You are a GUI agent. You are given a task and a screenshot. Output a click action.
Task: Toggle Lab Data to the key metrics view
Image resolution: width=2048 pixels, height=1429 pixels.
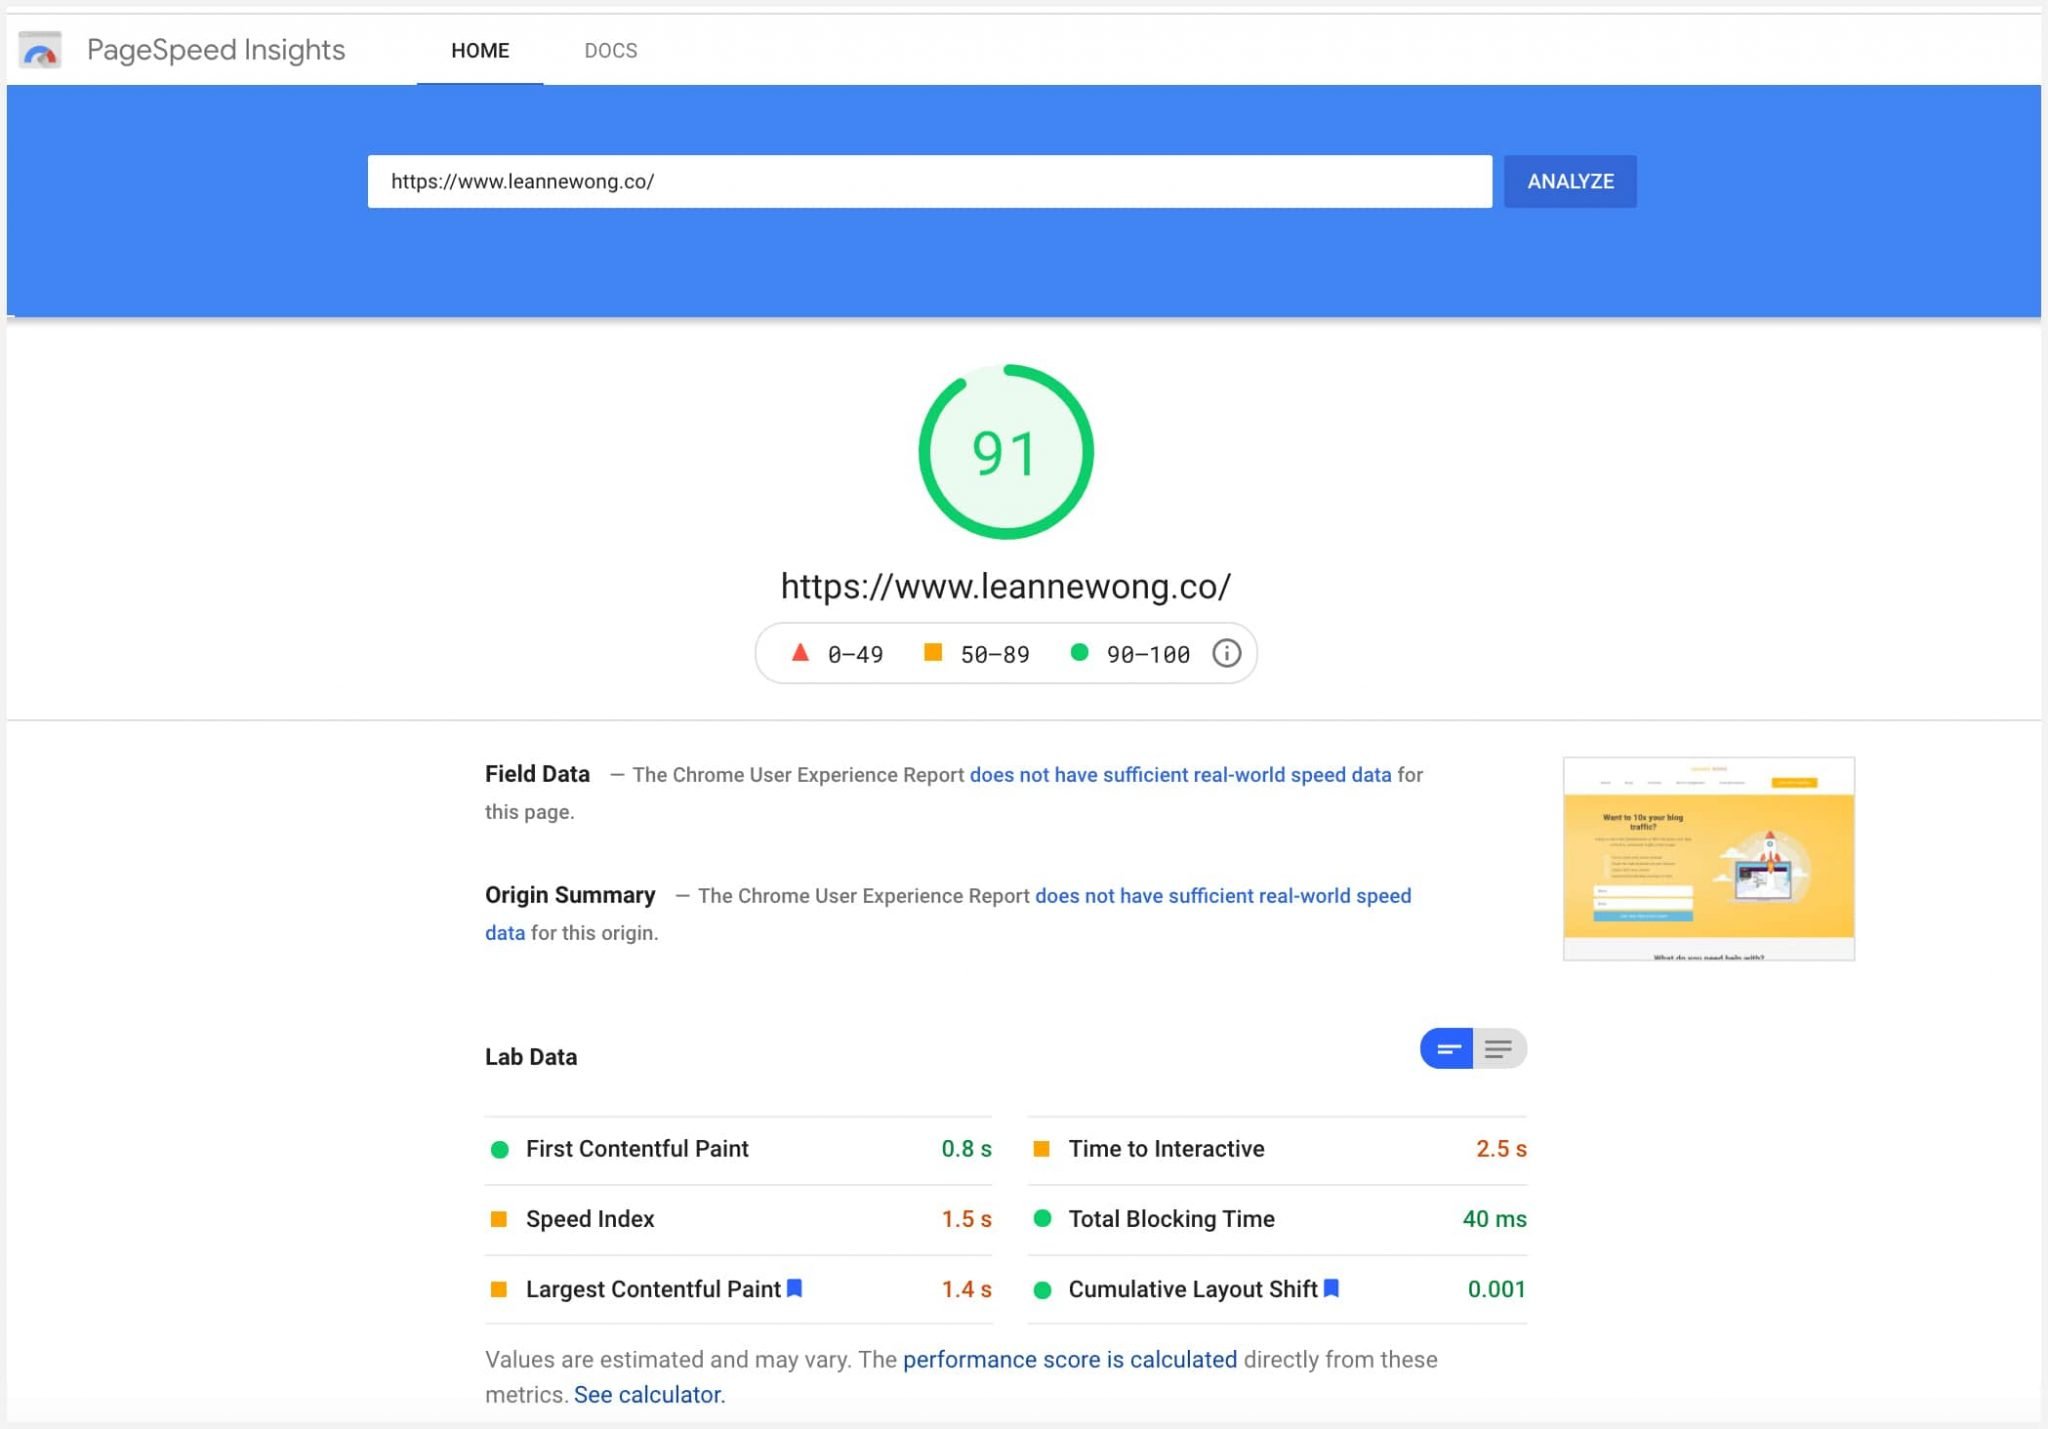click(1446, 1048)
